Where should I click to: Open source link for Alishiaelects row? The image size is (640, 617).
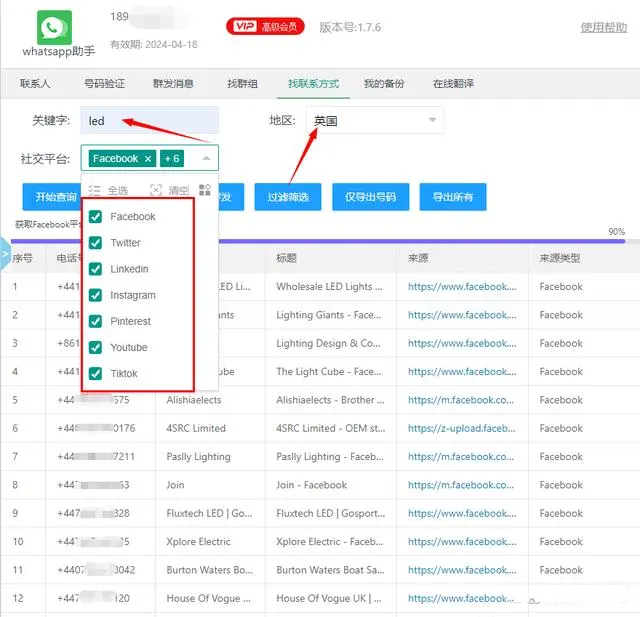[x=461, y=400]
